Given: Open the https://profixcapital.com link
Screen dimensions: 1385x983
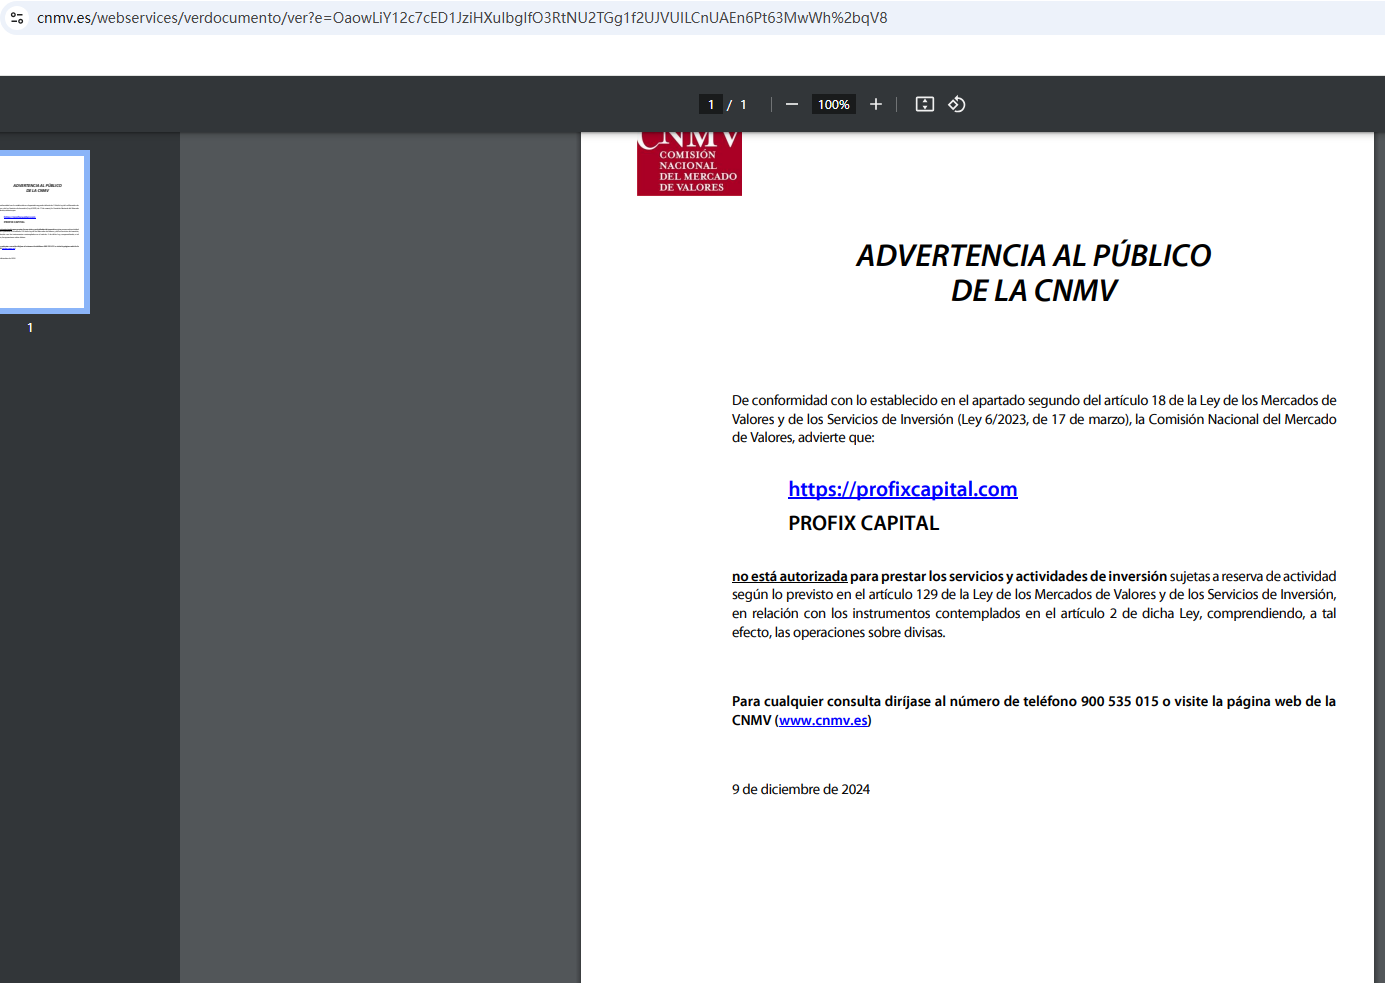Looking at the screenshot, I should tap(902, 489).
